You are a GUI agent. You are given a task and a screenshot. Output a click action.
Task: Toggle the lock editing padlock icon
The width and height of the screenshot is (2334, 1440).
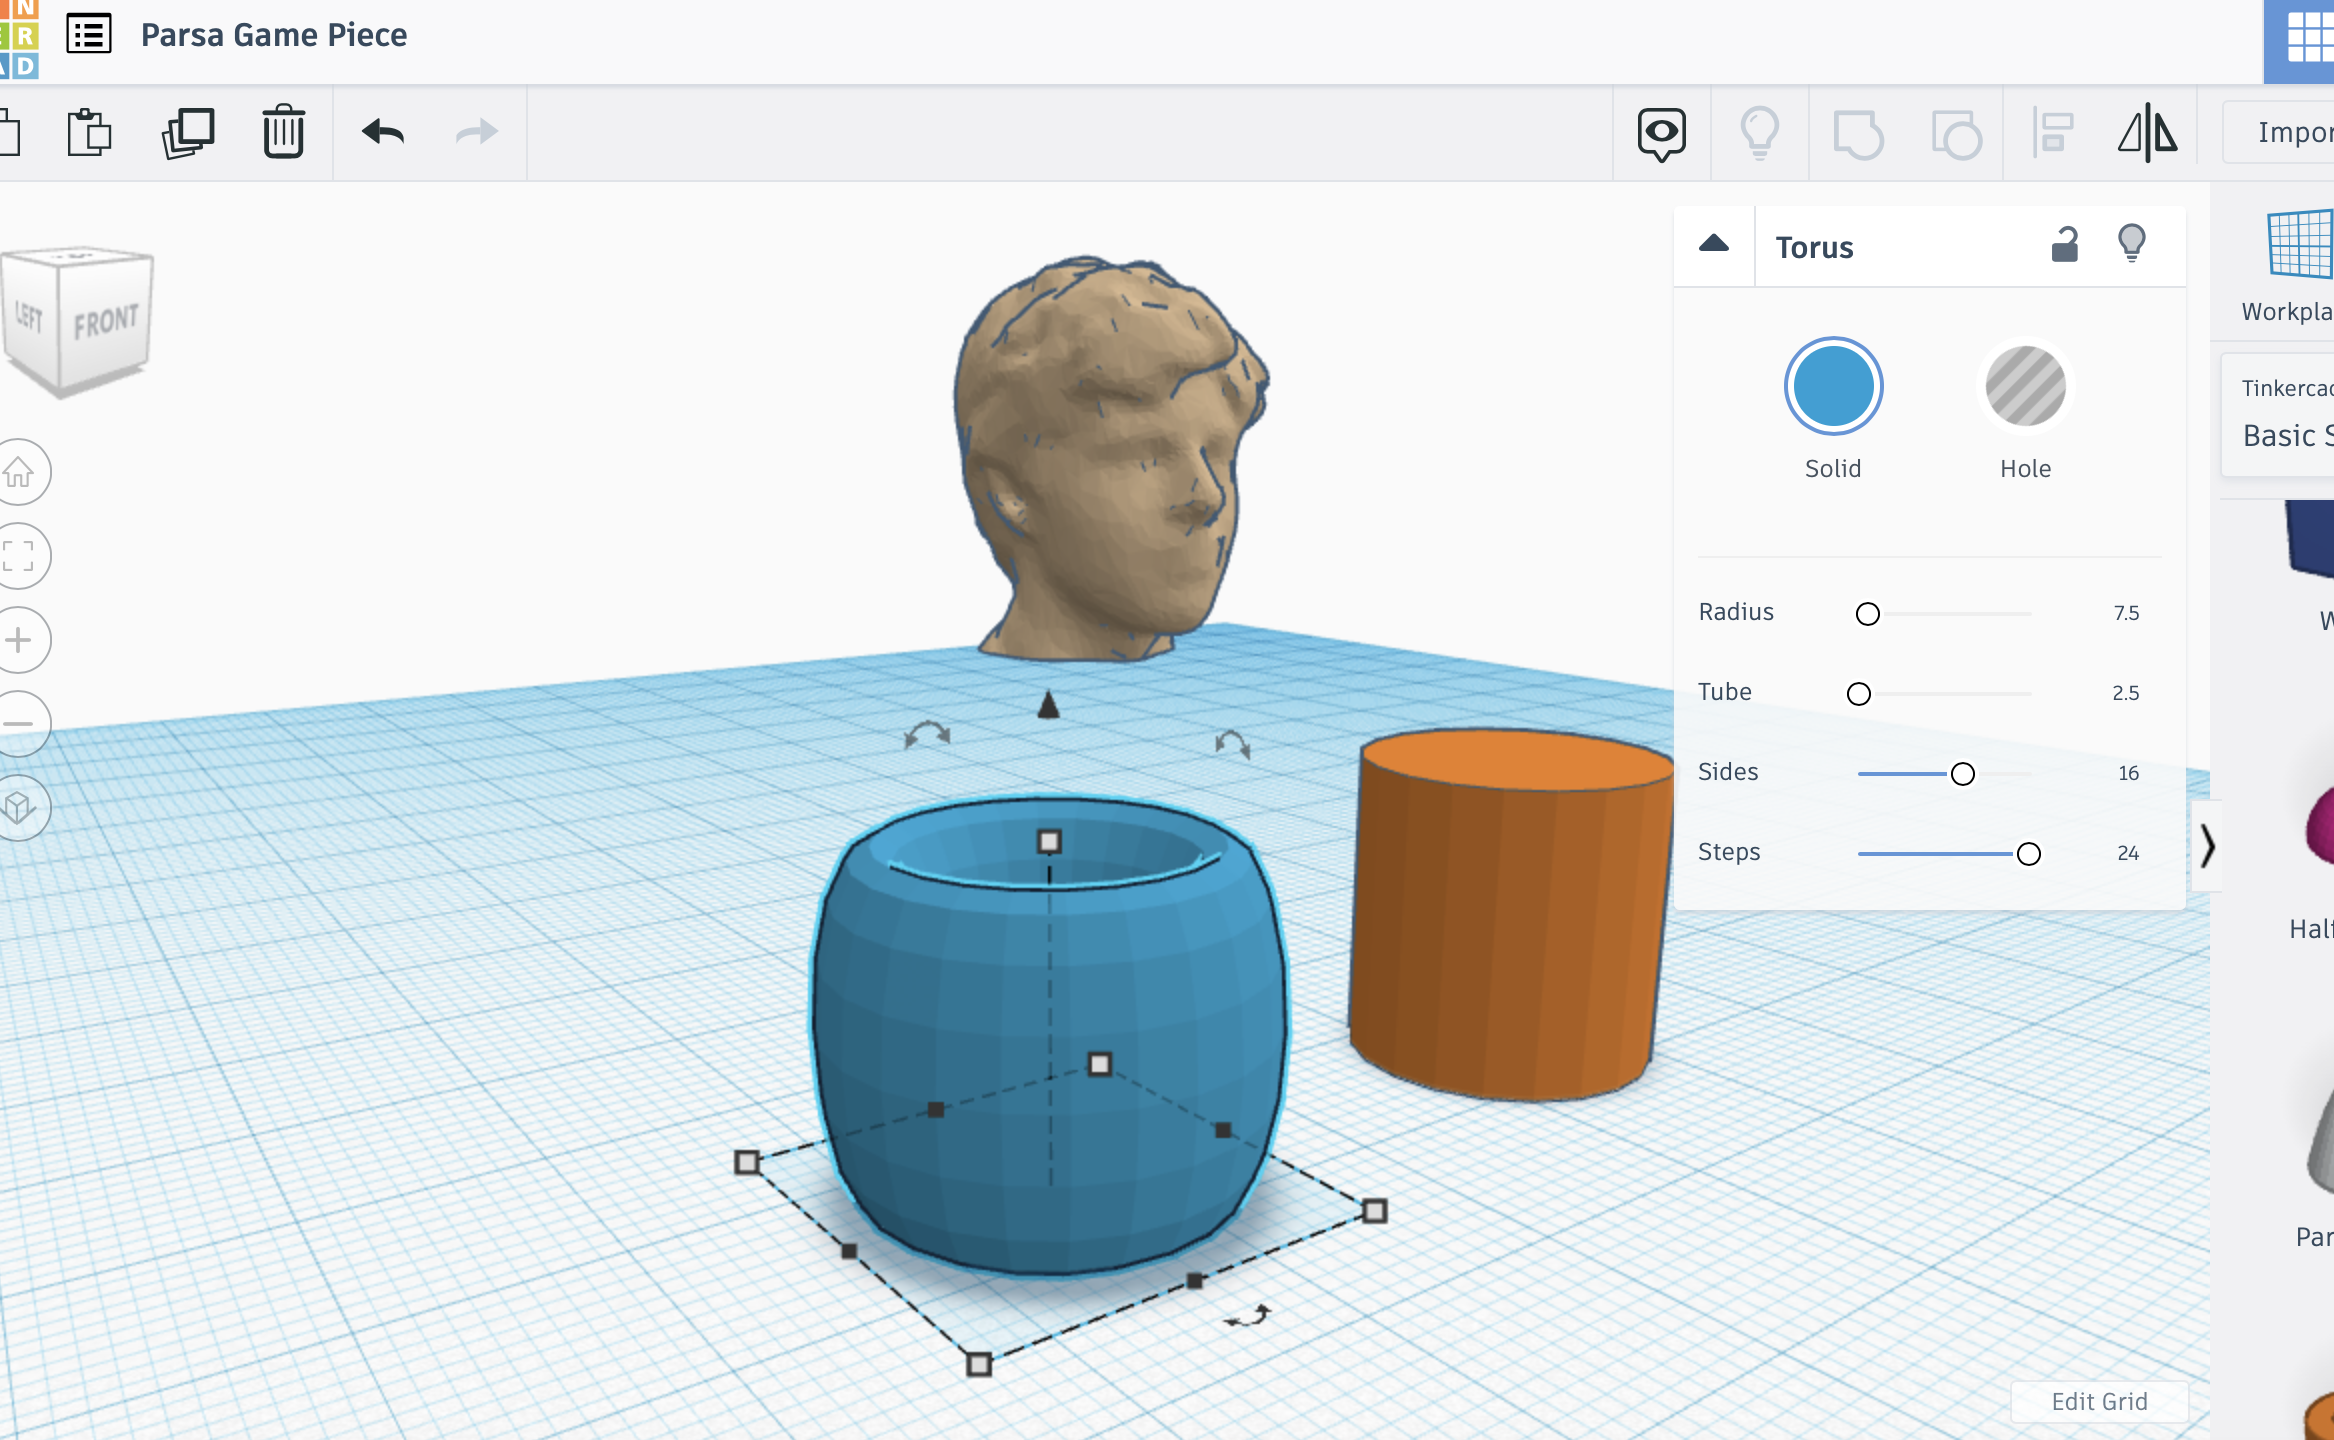tap(2064, 244)
